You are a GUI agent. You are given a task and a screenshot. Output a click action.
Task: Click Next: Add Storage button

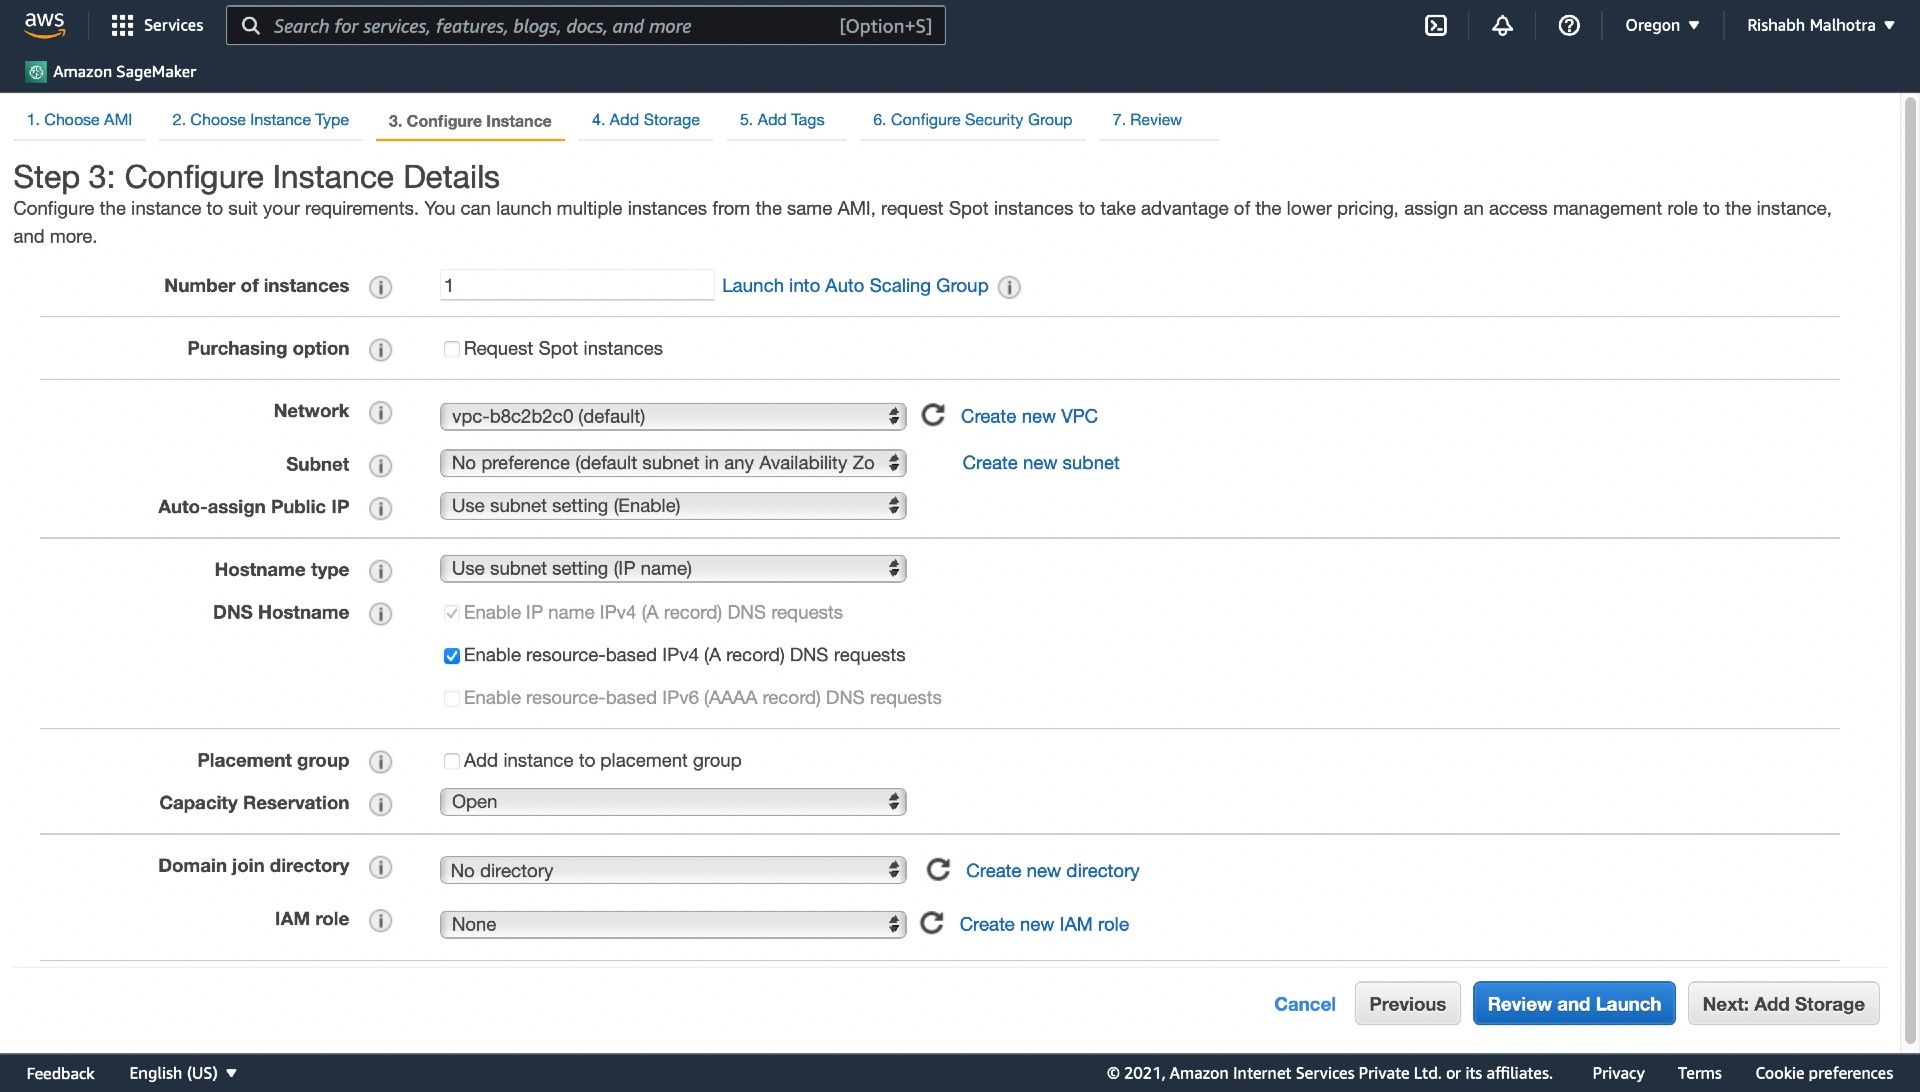[x=1783, y=1003]
